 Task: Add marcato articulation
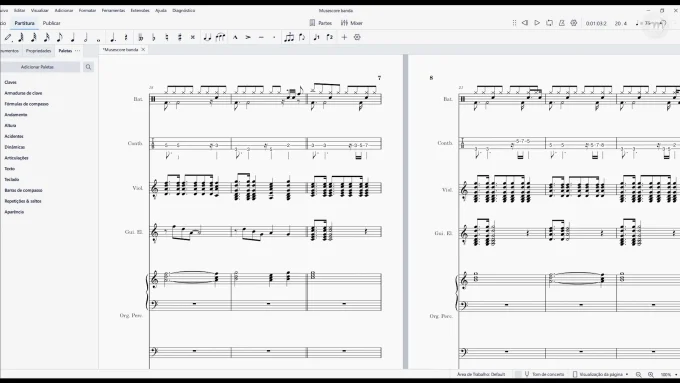[x=235, y=37]
